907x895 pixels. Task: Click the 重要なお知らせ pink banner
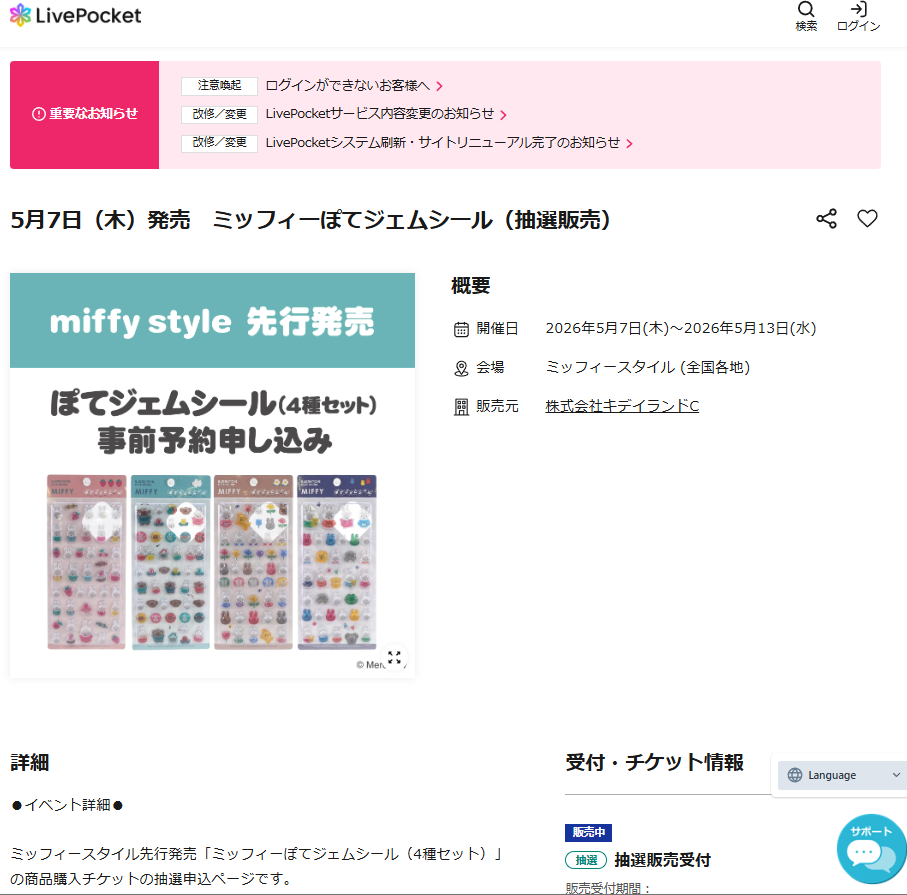tap(85, 114)
